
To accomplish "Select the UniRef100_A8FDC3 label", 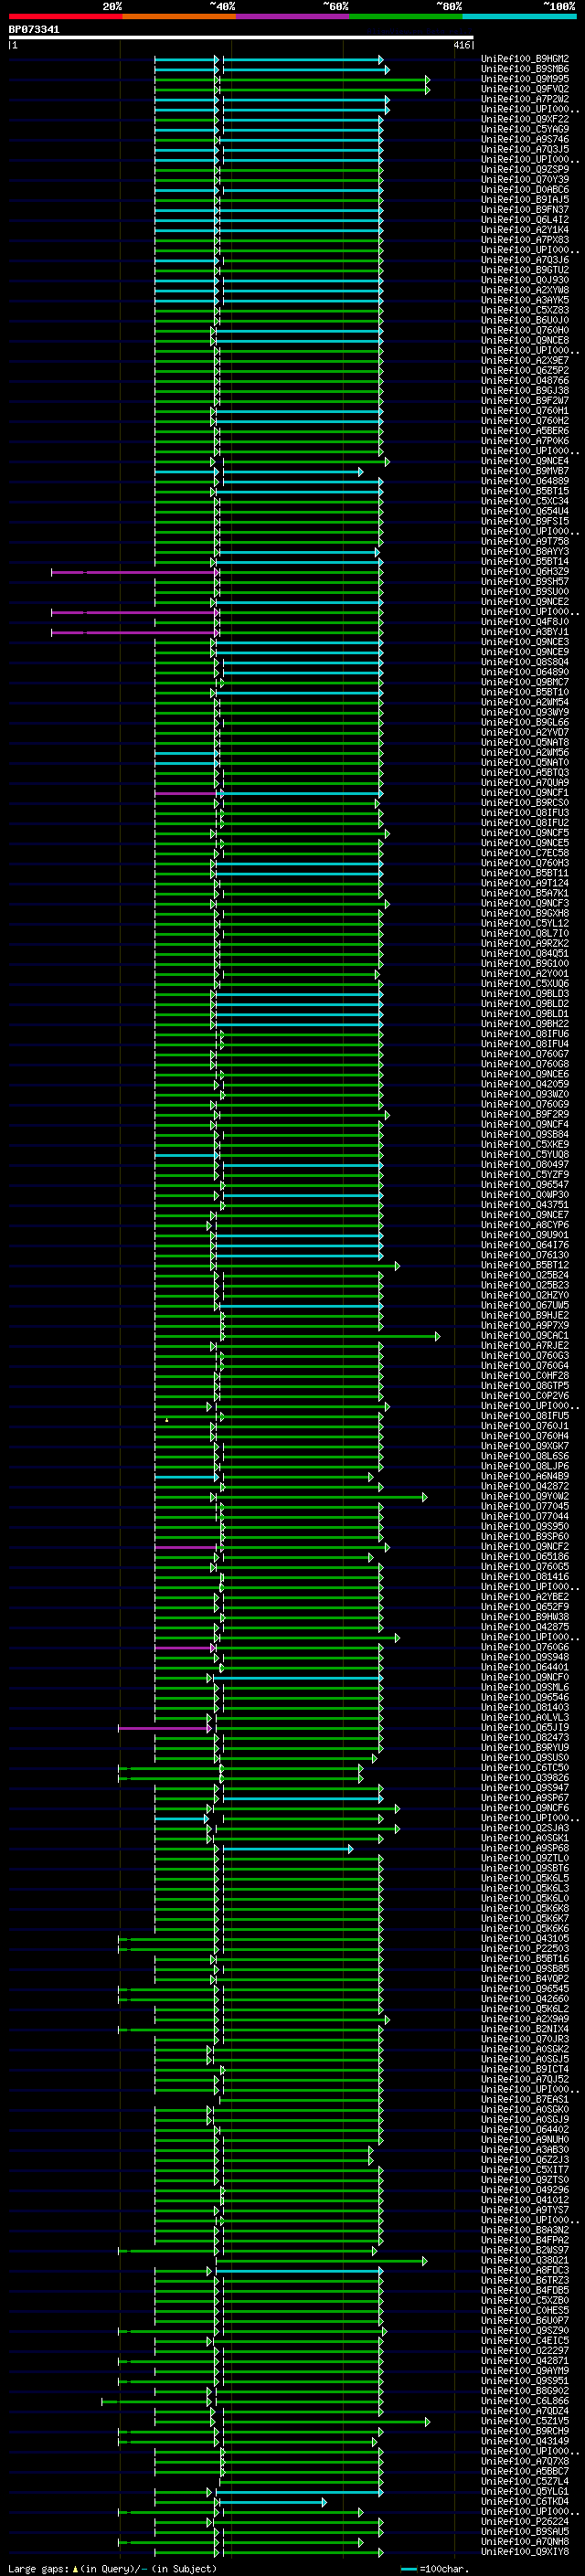I will pyautogui.click(x=525, y=2271).
